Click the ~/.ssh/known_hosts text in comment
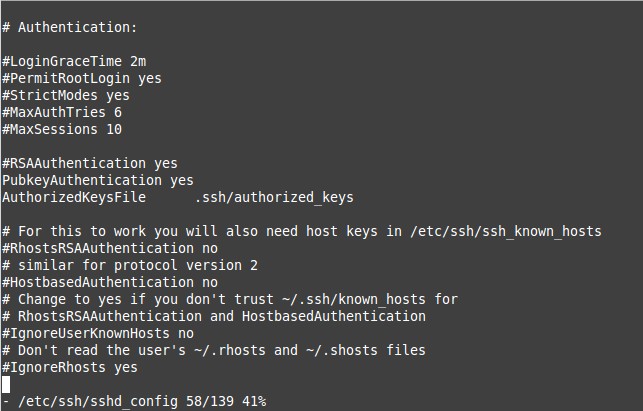643x411 pixels. tap(354, 299)
